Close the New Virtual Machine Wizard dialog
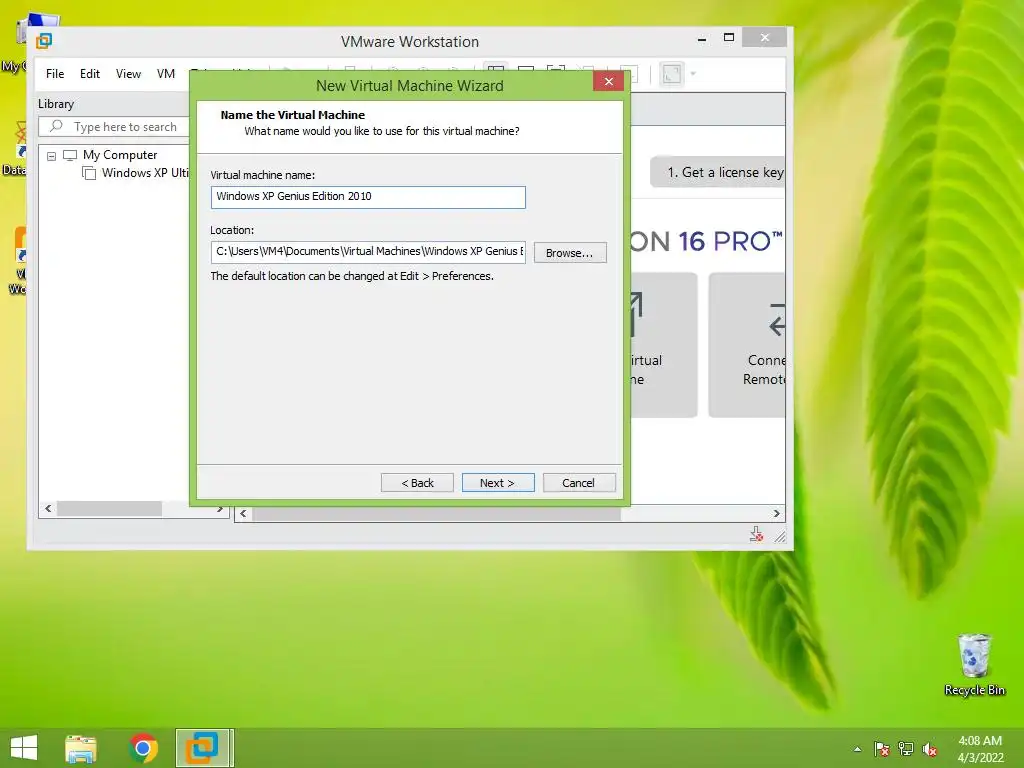 pos(609,81)
